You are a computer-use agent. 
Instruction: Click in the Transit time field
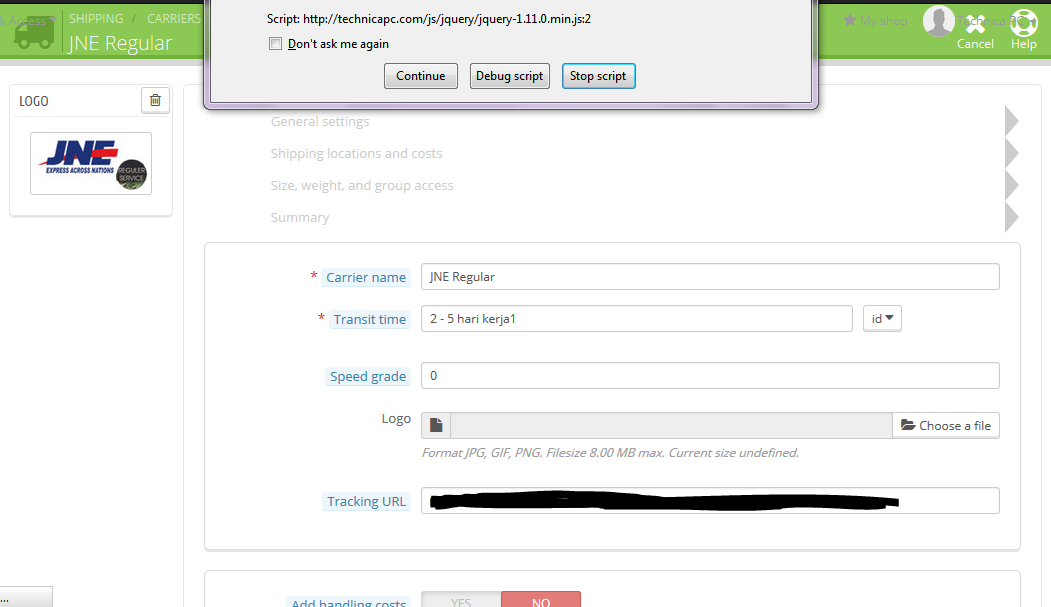pyautogui.click(x=637, y=319)
